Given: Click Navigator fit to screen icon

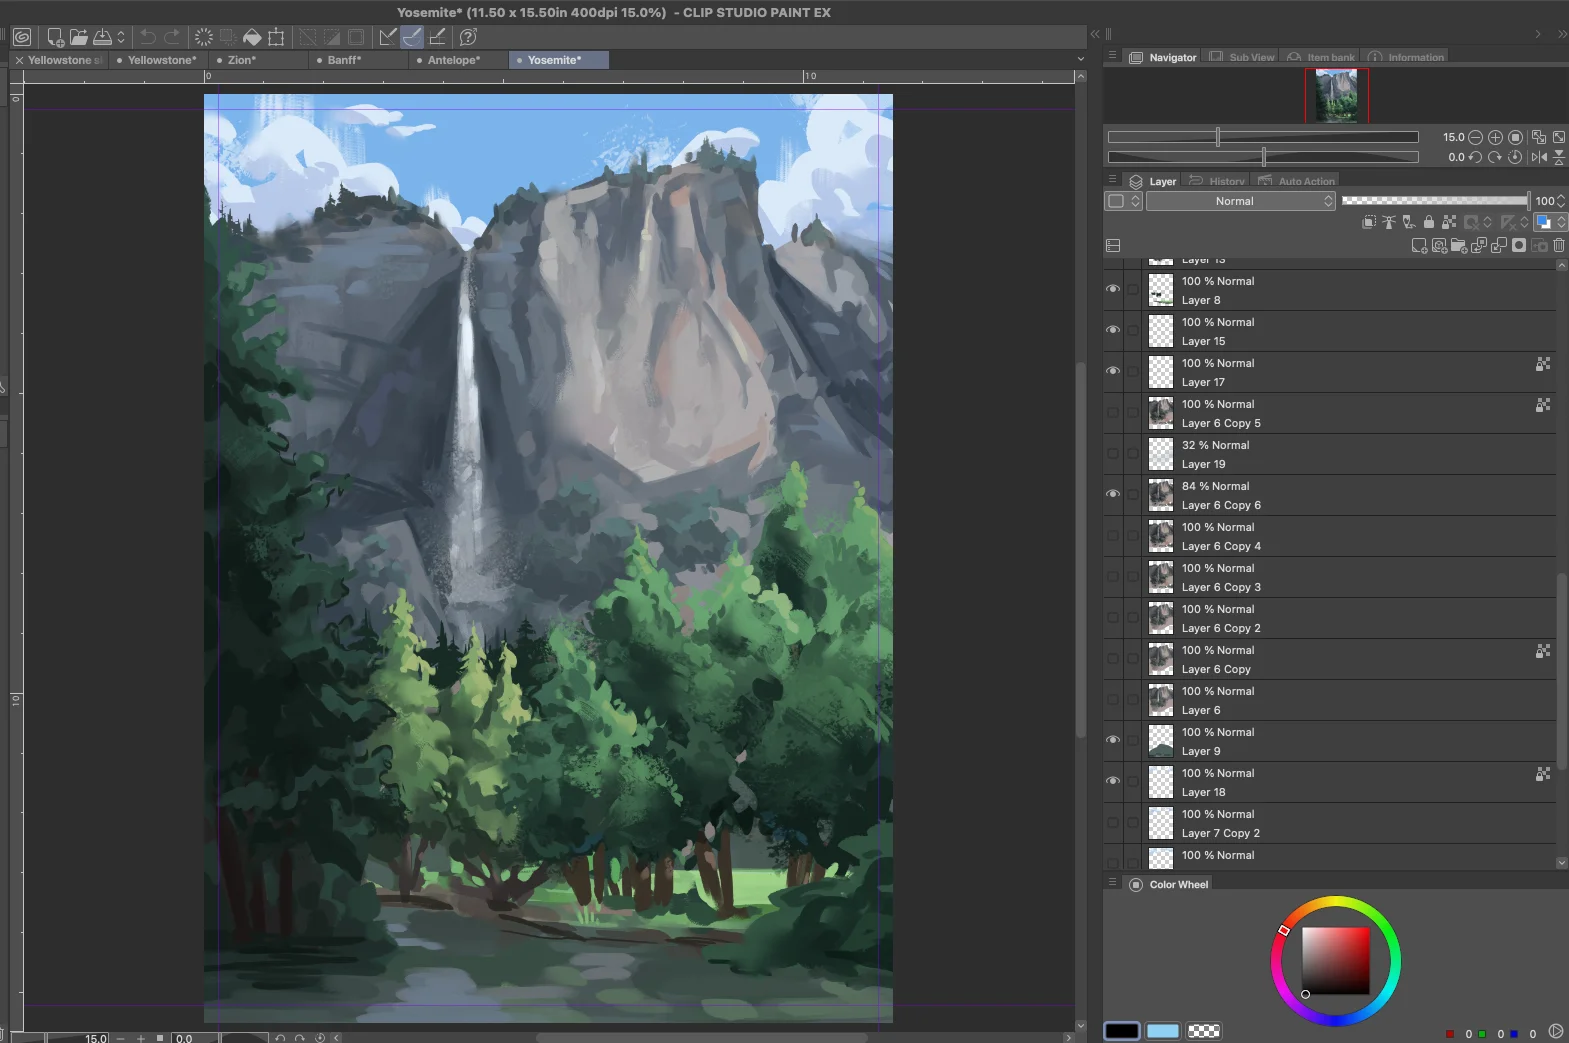Looking at the screenshot, I should (1559, 137).
